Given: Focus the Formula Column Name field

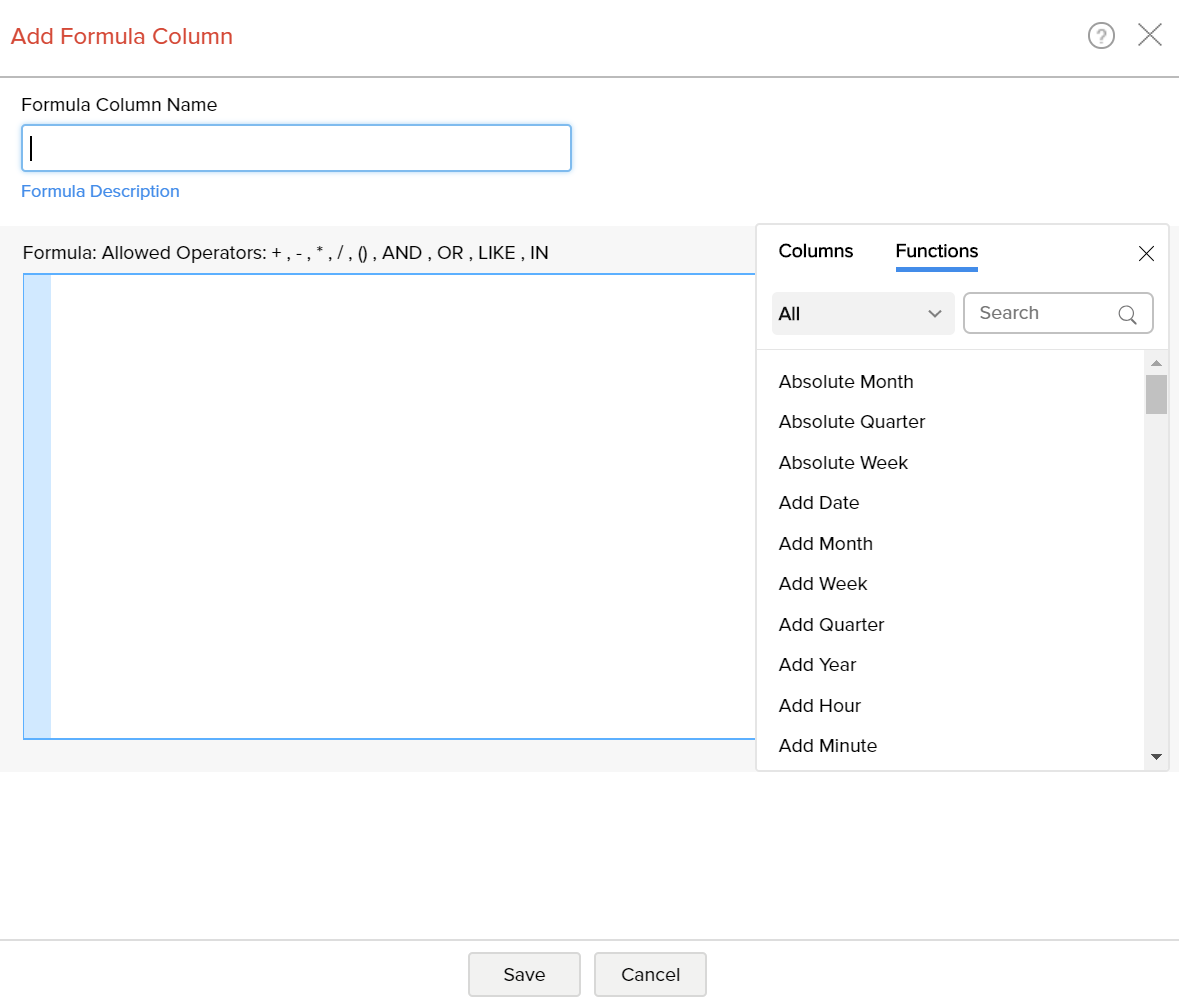Looking at the screenshot, I should 296,147.
